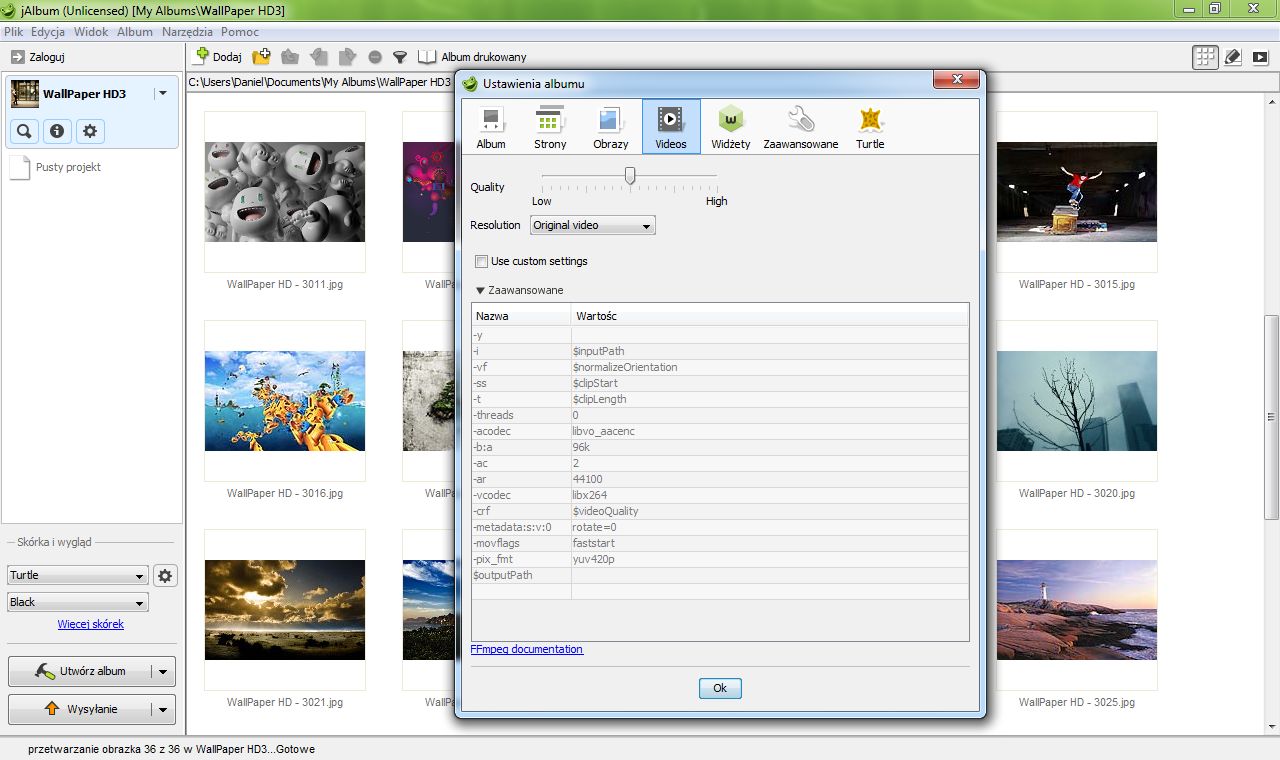Click the album folder path bar

[x=320, y=82]
